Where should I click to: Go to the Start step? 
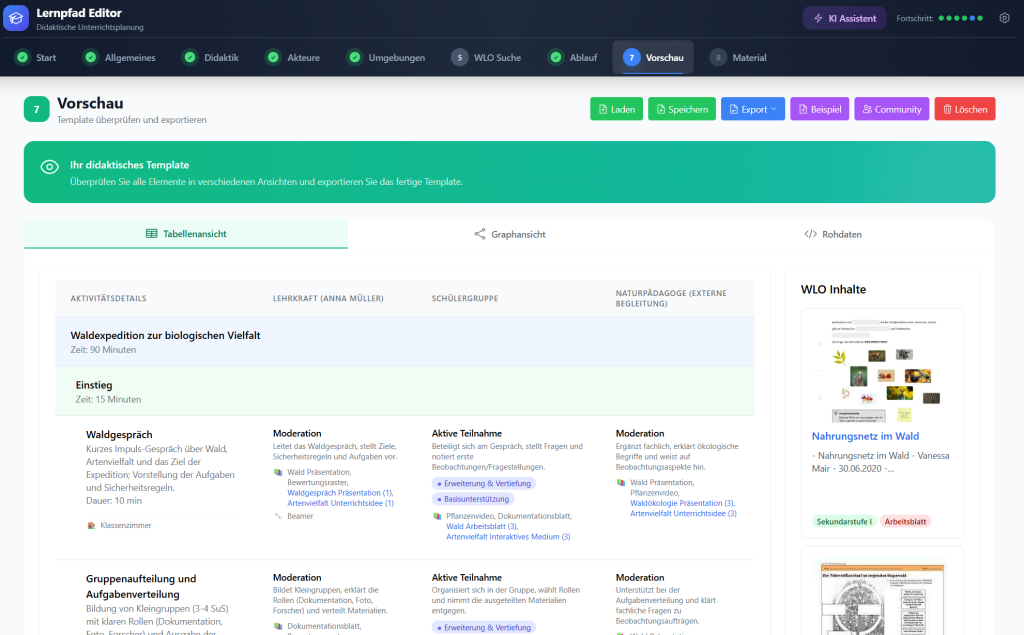pyautogui.click(x=37, y=57)
